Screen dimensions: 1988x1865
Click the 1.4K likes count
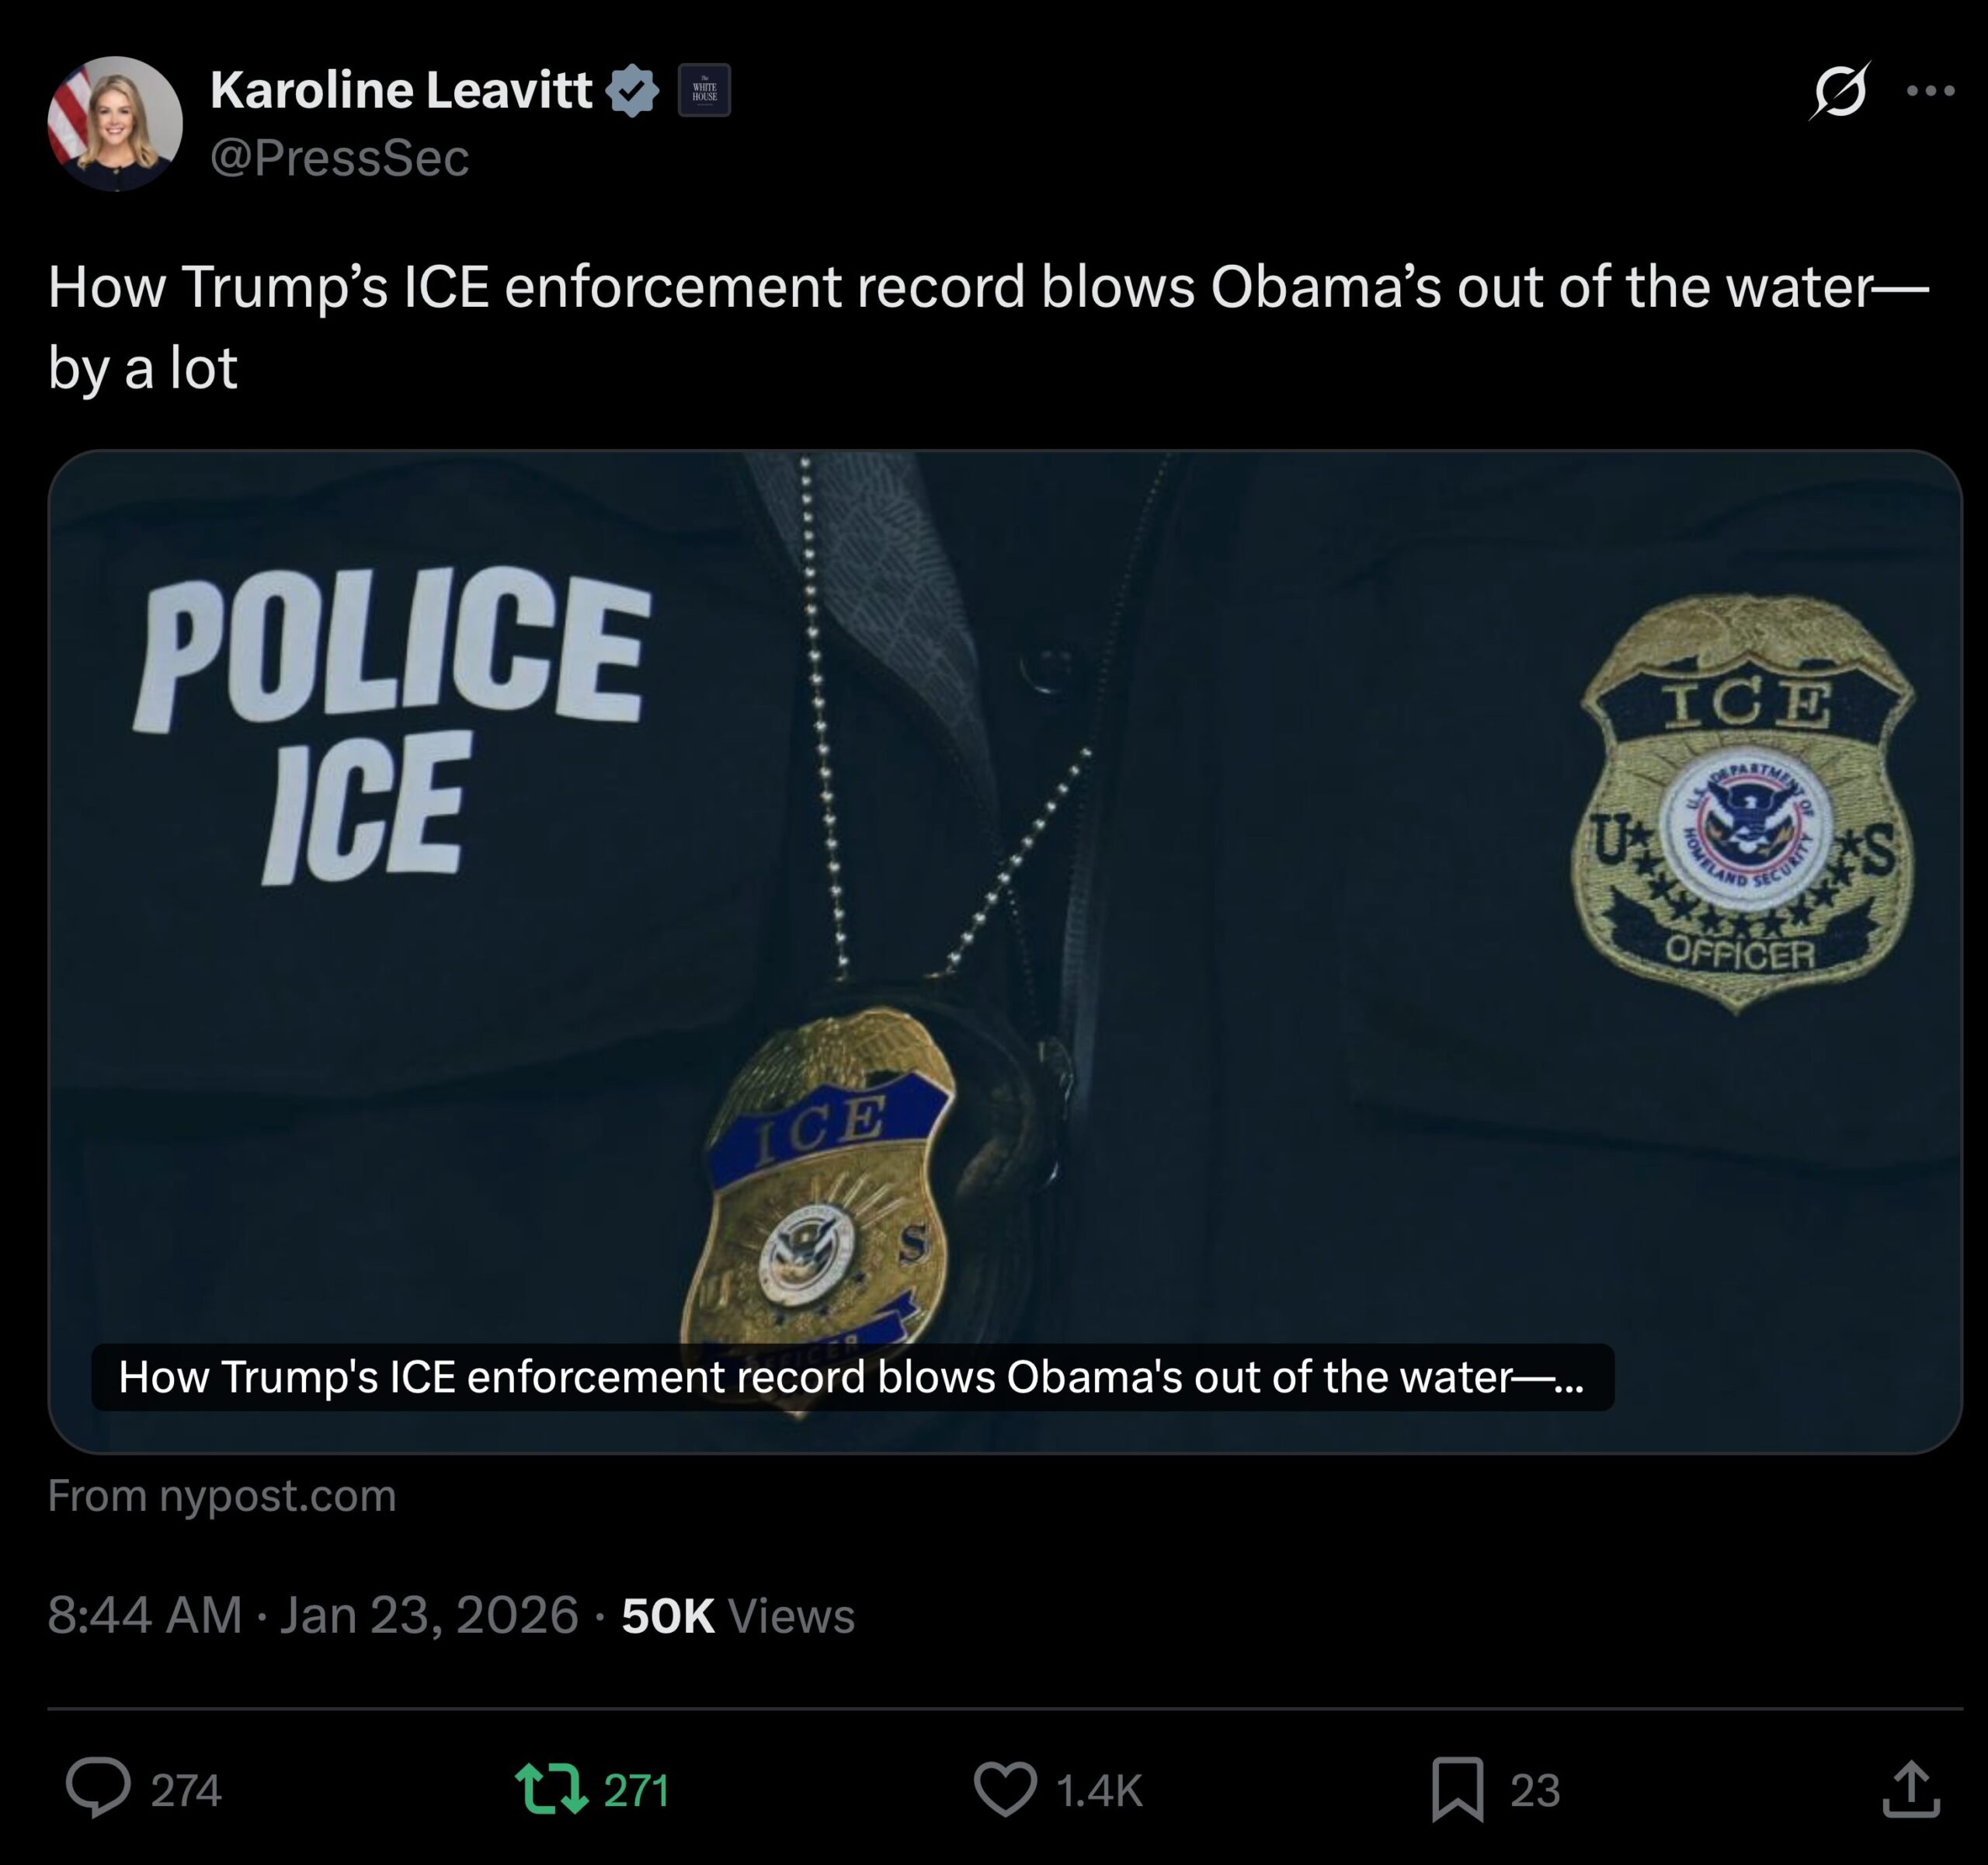pos(1099,1790)
